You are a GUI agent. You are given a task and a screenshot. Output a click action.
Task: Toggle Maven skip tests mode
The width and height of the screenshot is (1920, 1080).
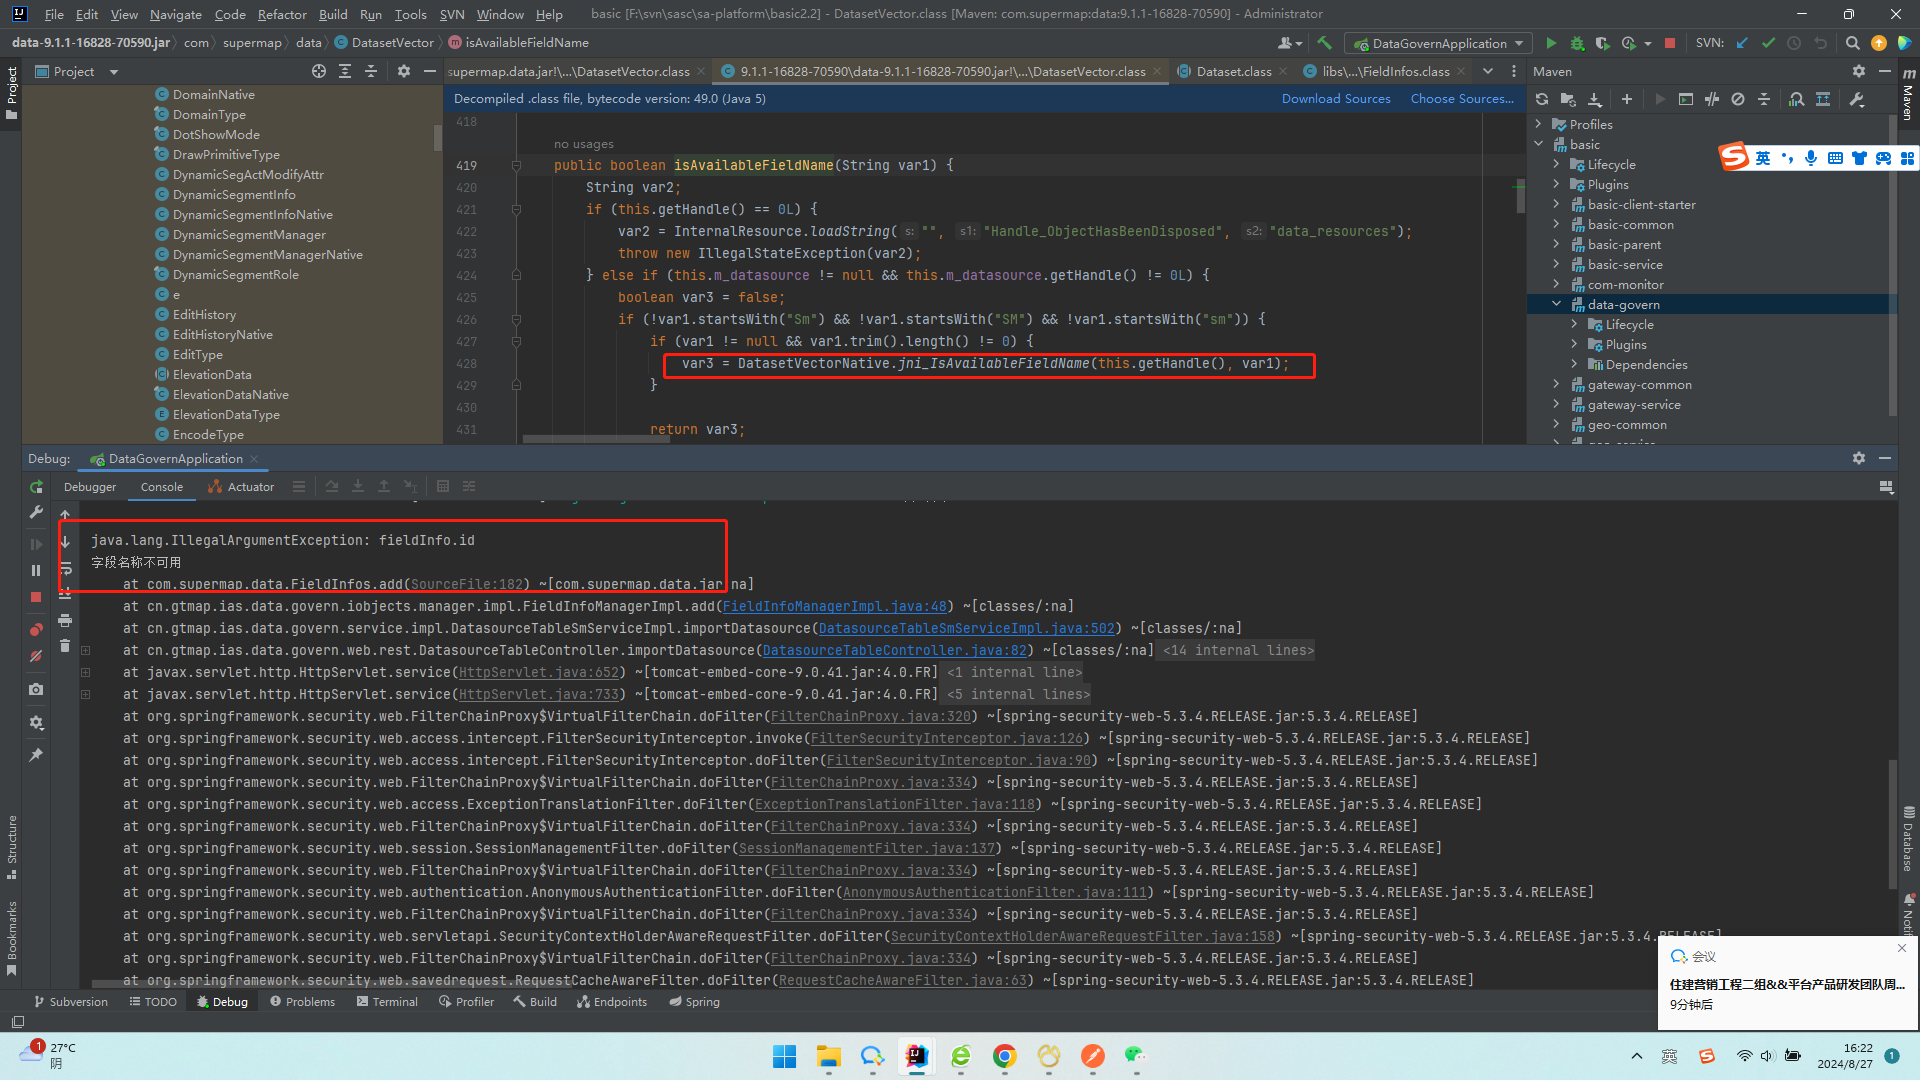pyautogui.click(x=1738, y=99)
